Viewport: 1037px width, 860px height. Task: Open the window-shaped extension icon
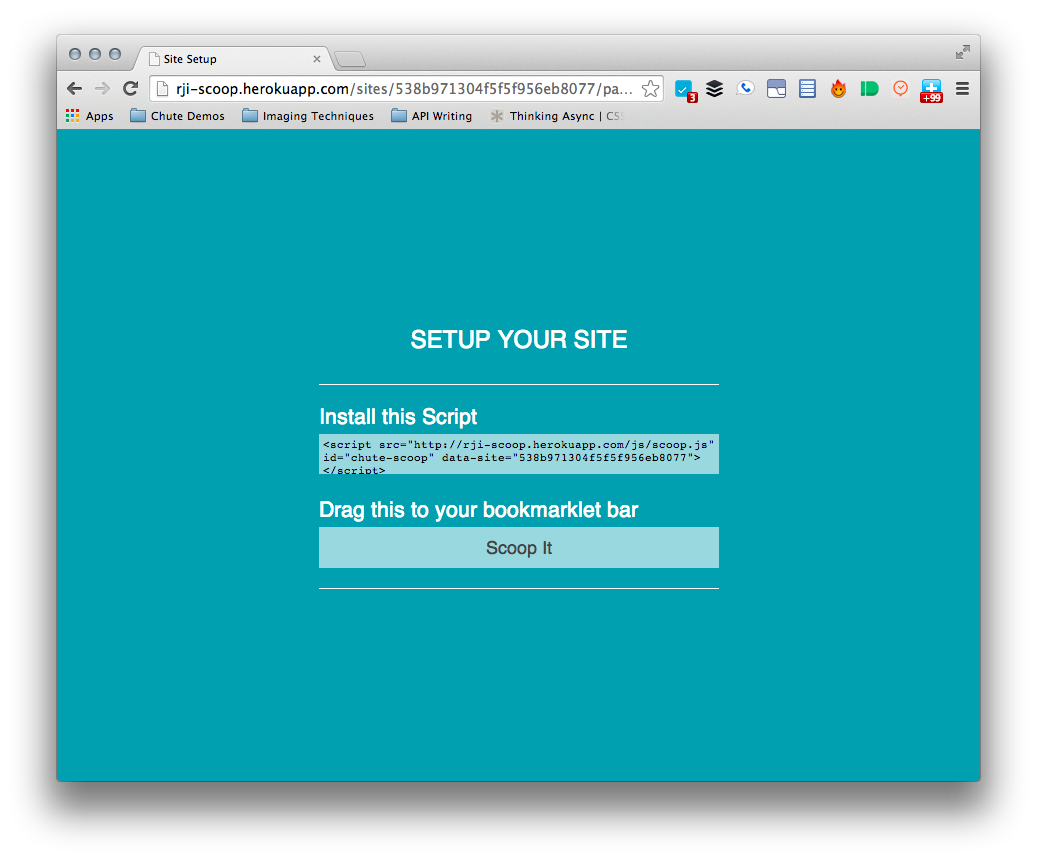pyautogui.click(x=776, y=89)
